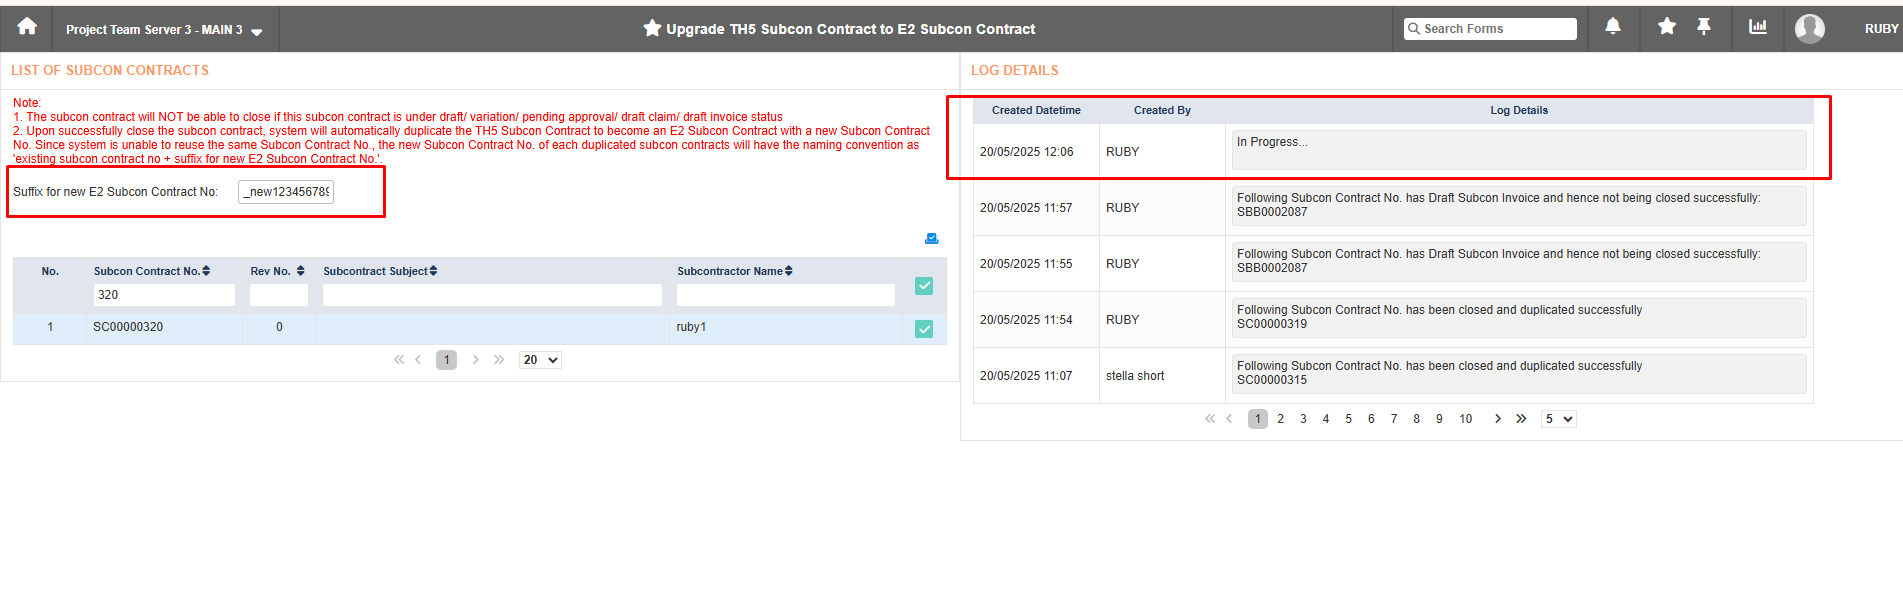The width and height of the screenshot is (1903, 608).
Task: Select the 20/05/2025 12:06 log datetime
Action: tap(1026, 152)
